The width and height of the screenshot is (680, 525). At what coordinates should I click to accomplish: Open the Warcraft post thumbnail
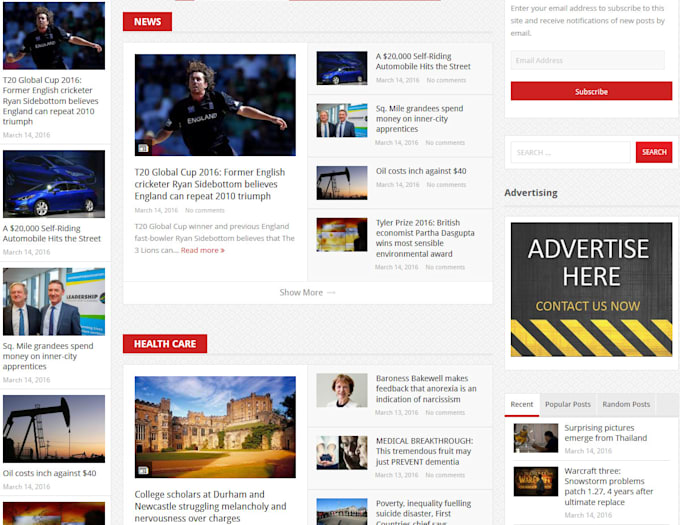[536, 481]
